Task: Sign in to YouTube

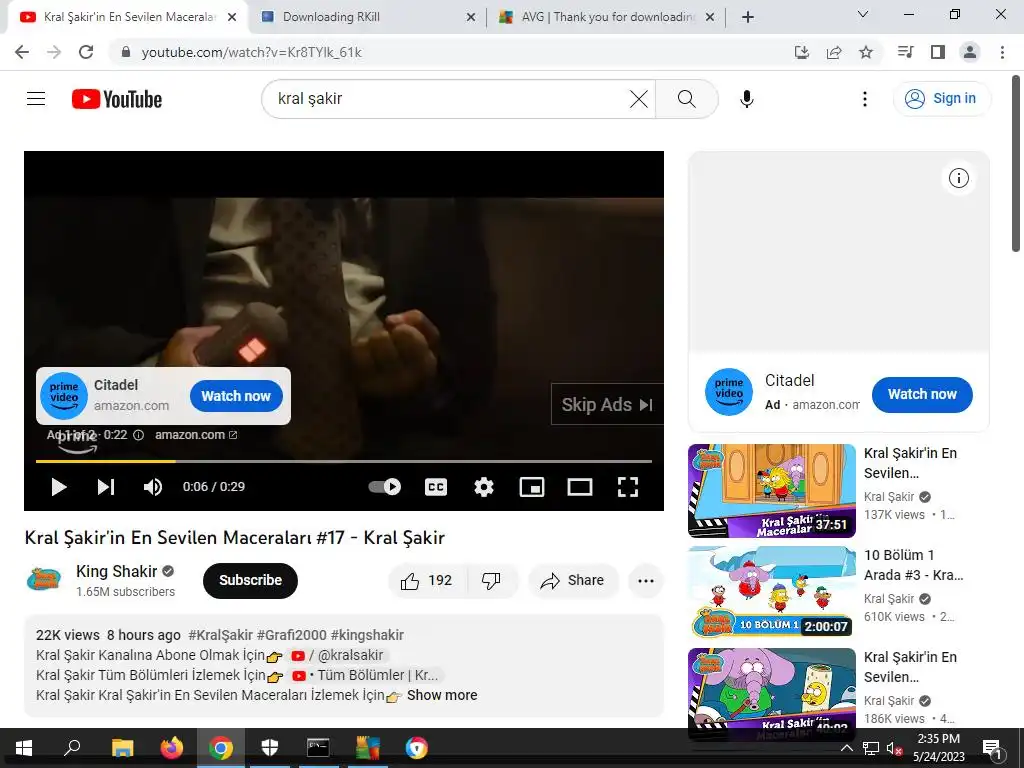Action: pyautogui.click(x=941, y=99)
